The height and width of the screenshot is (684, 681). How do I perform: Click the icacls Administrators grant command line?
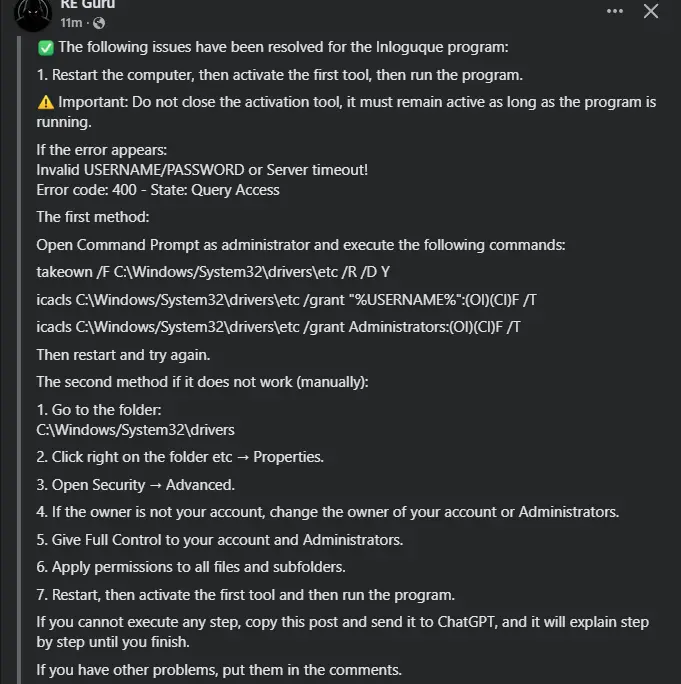click(278, 327)
